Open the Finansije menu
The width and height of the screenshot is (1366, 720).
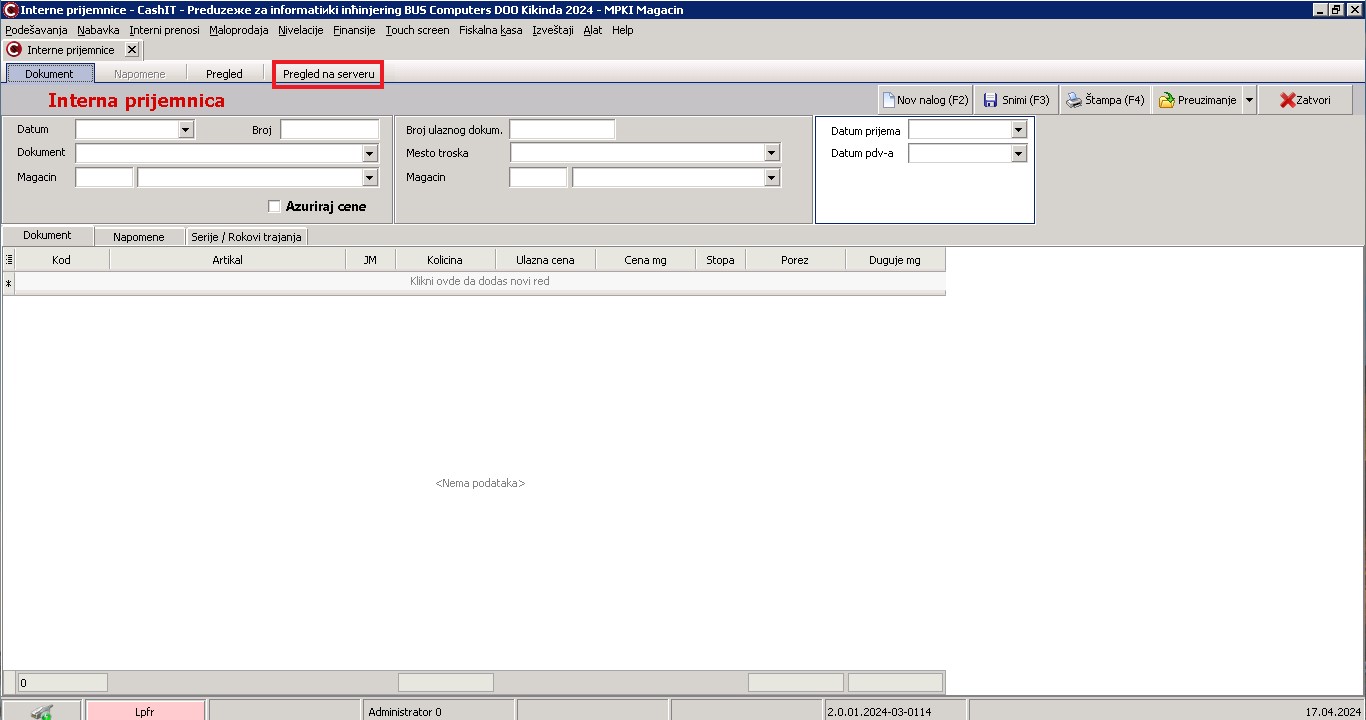coord(354,30)
